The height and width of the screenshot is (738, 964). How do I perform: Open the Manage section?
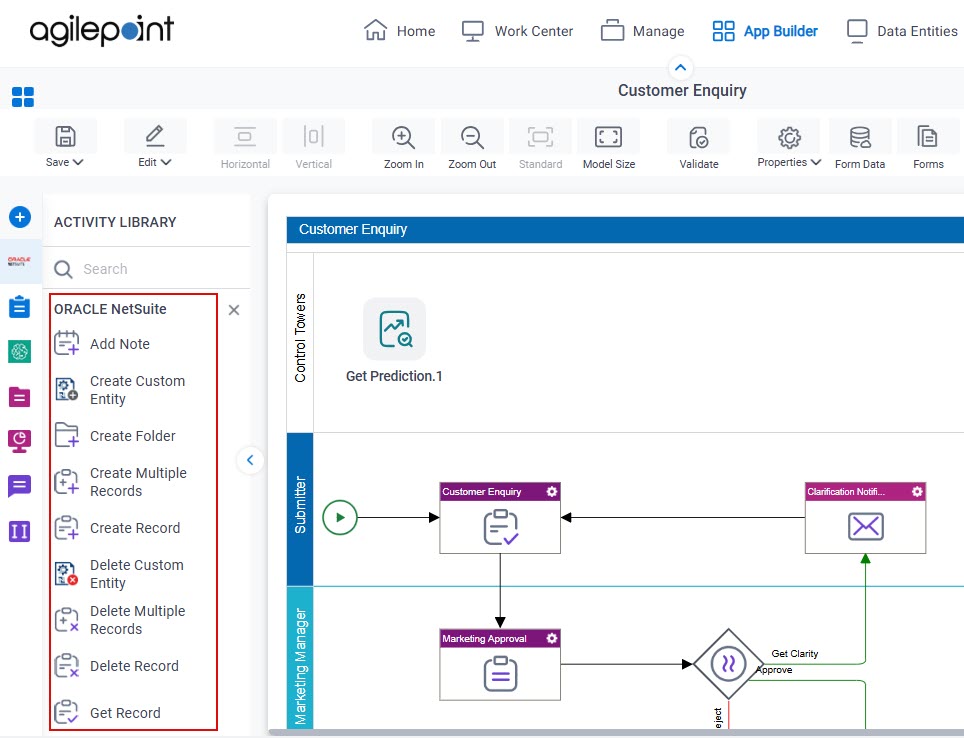coord(642,31)
